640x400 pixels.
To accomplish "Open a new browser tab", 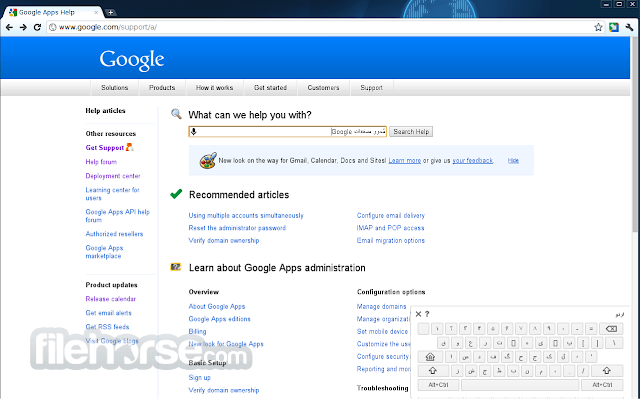I will [x=110, y=13].
